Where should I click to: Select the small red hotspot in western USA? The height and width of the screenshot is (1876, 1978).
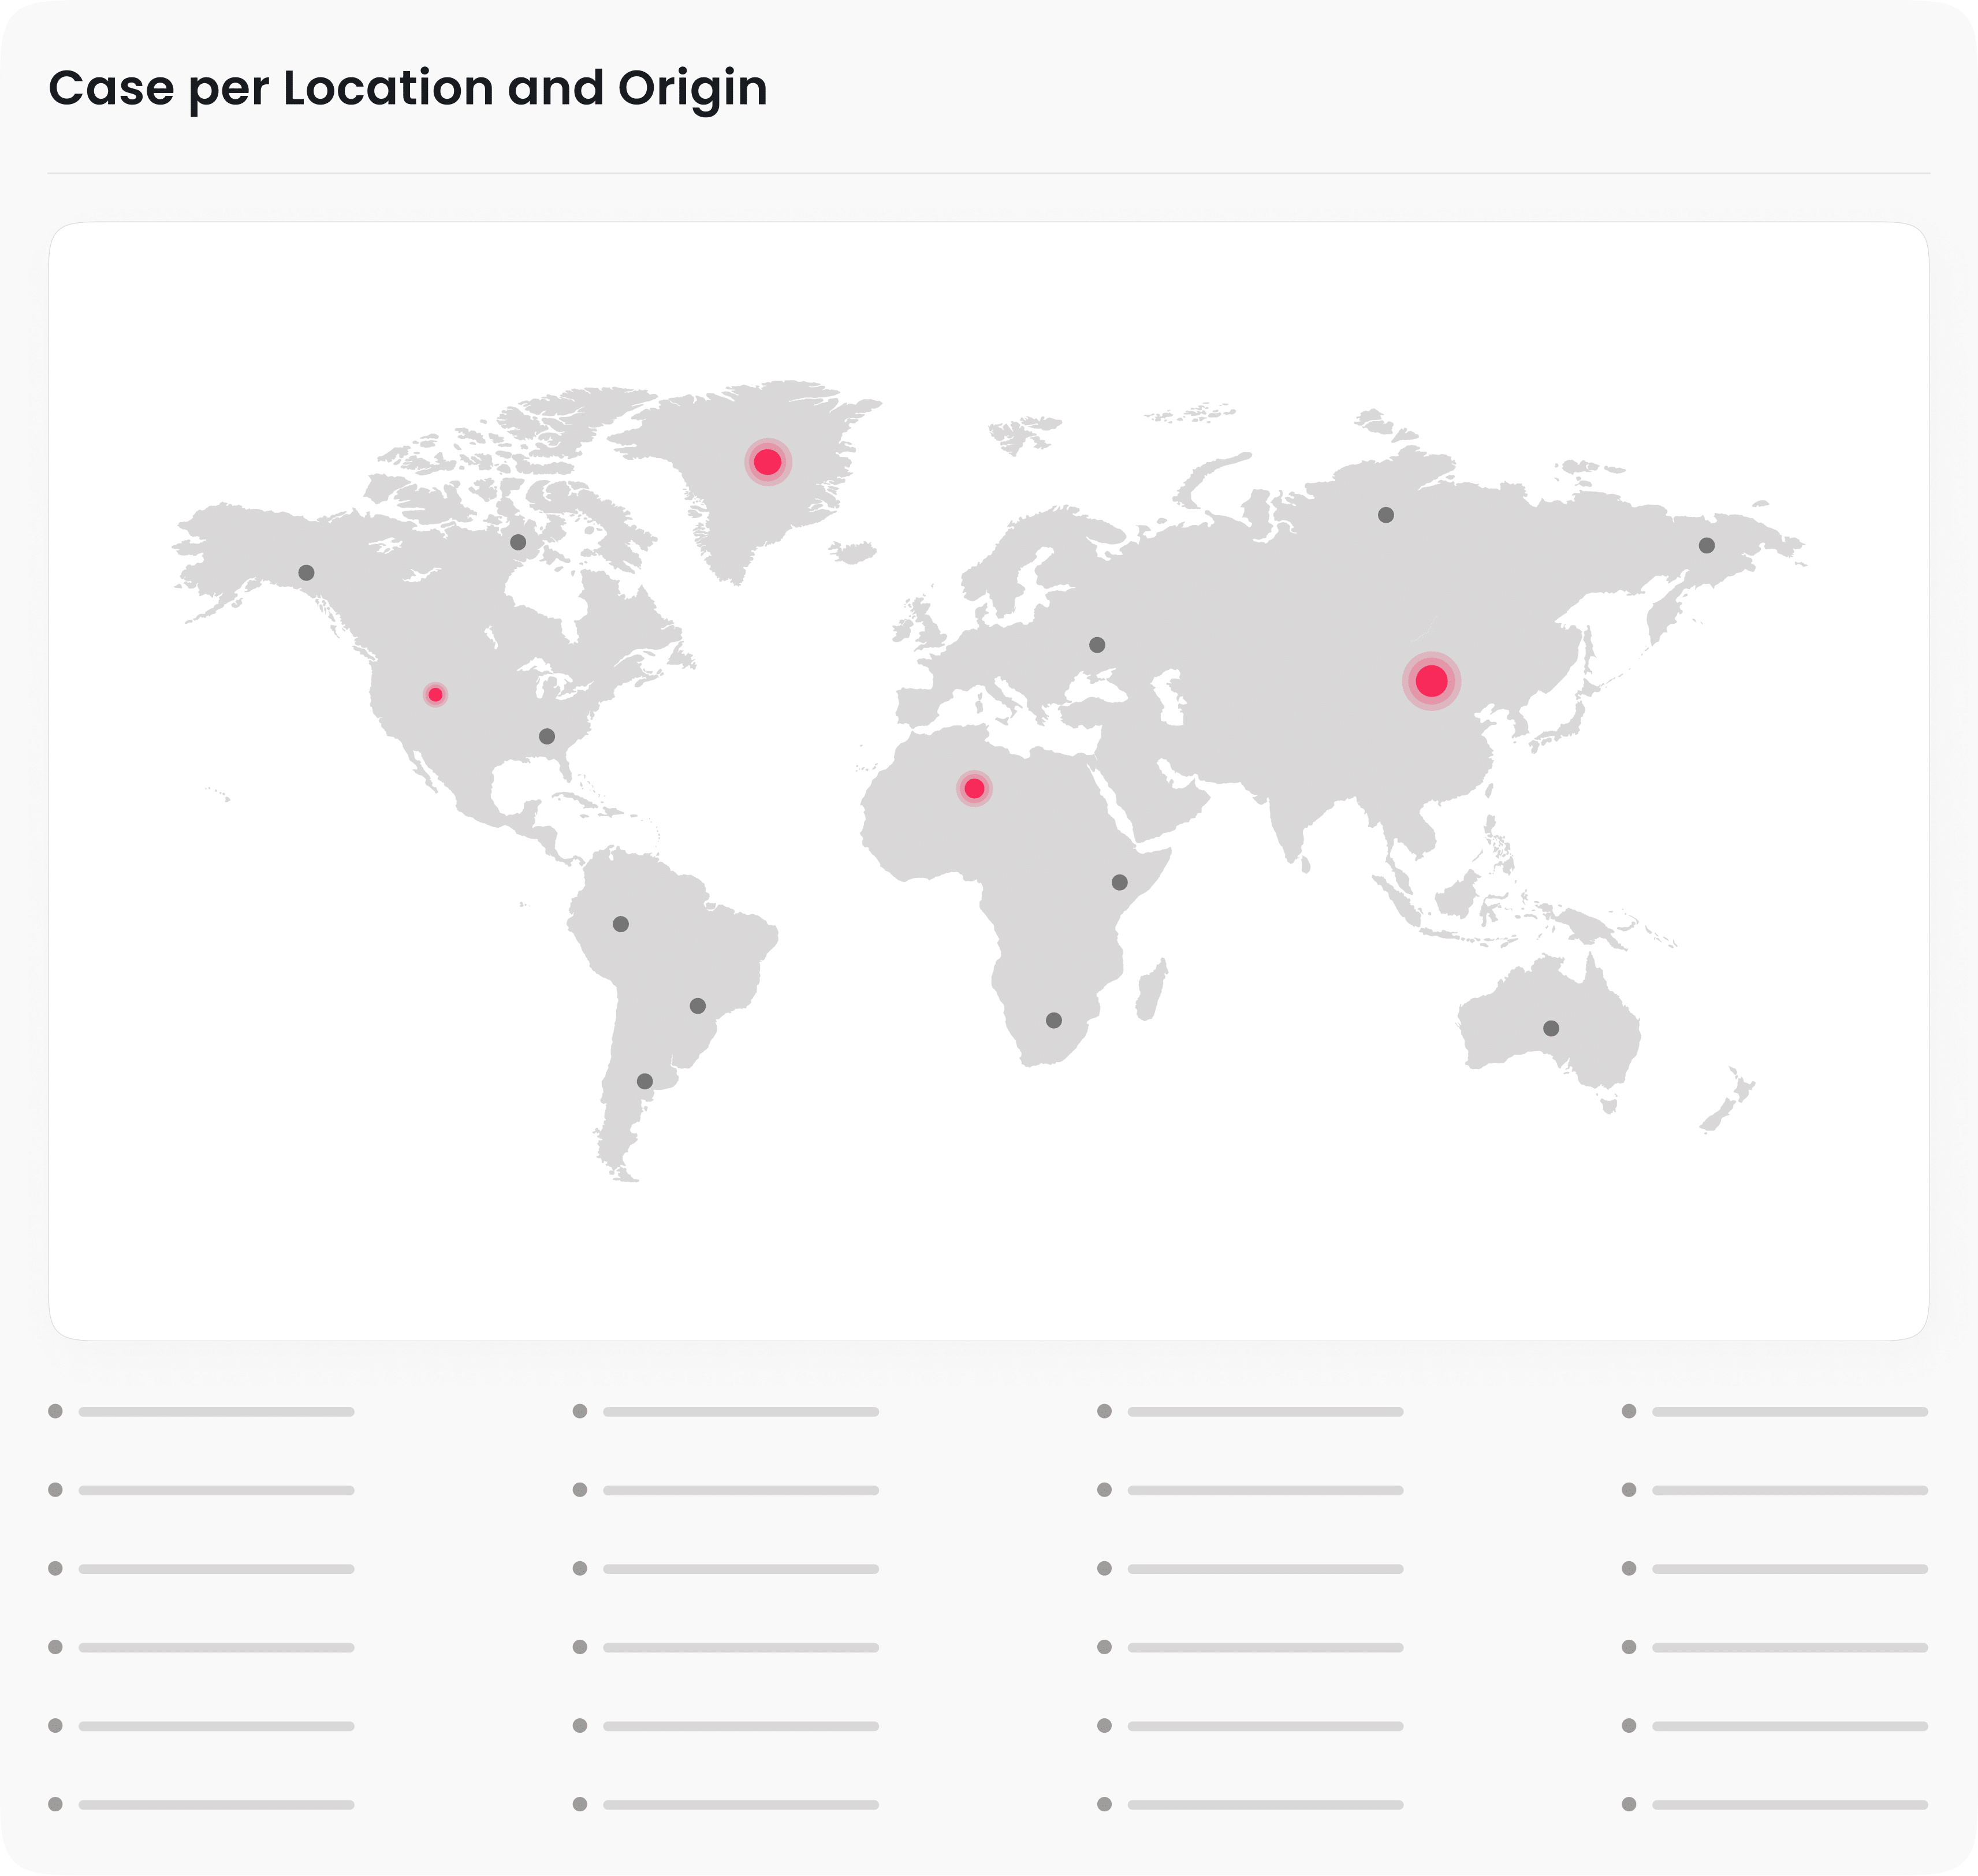pos(435,695)
